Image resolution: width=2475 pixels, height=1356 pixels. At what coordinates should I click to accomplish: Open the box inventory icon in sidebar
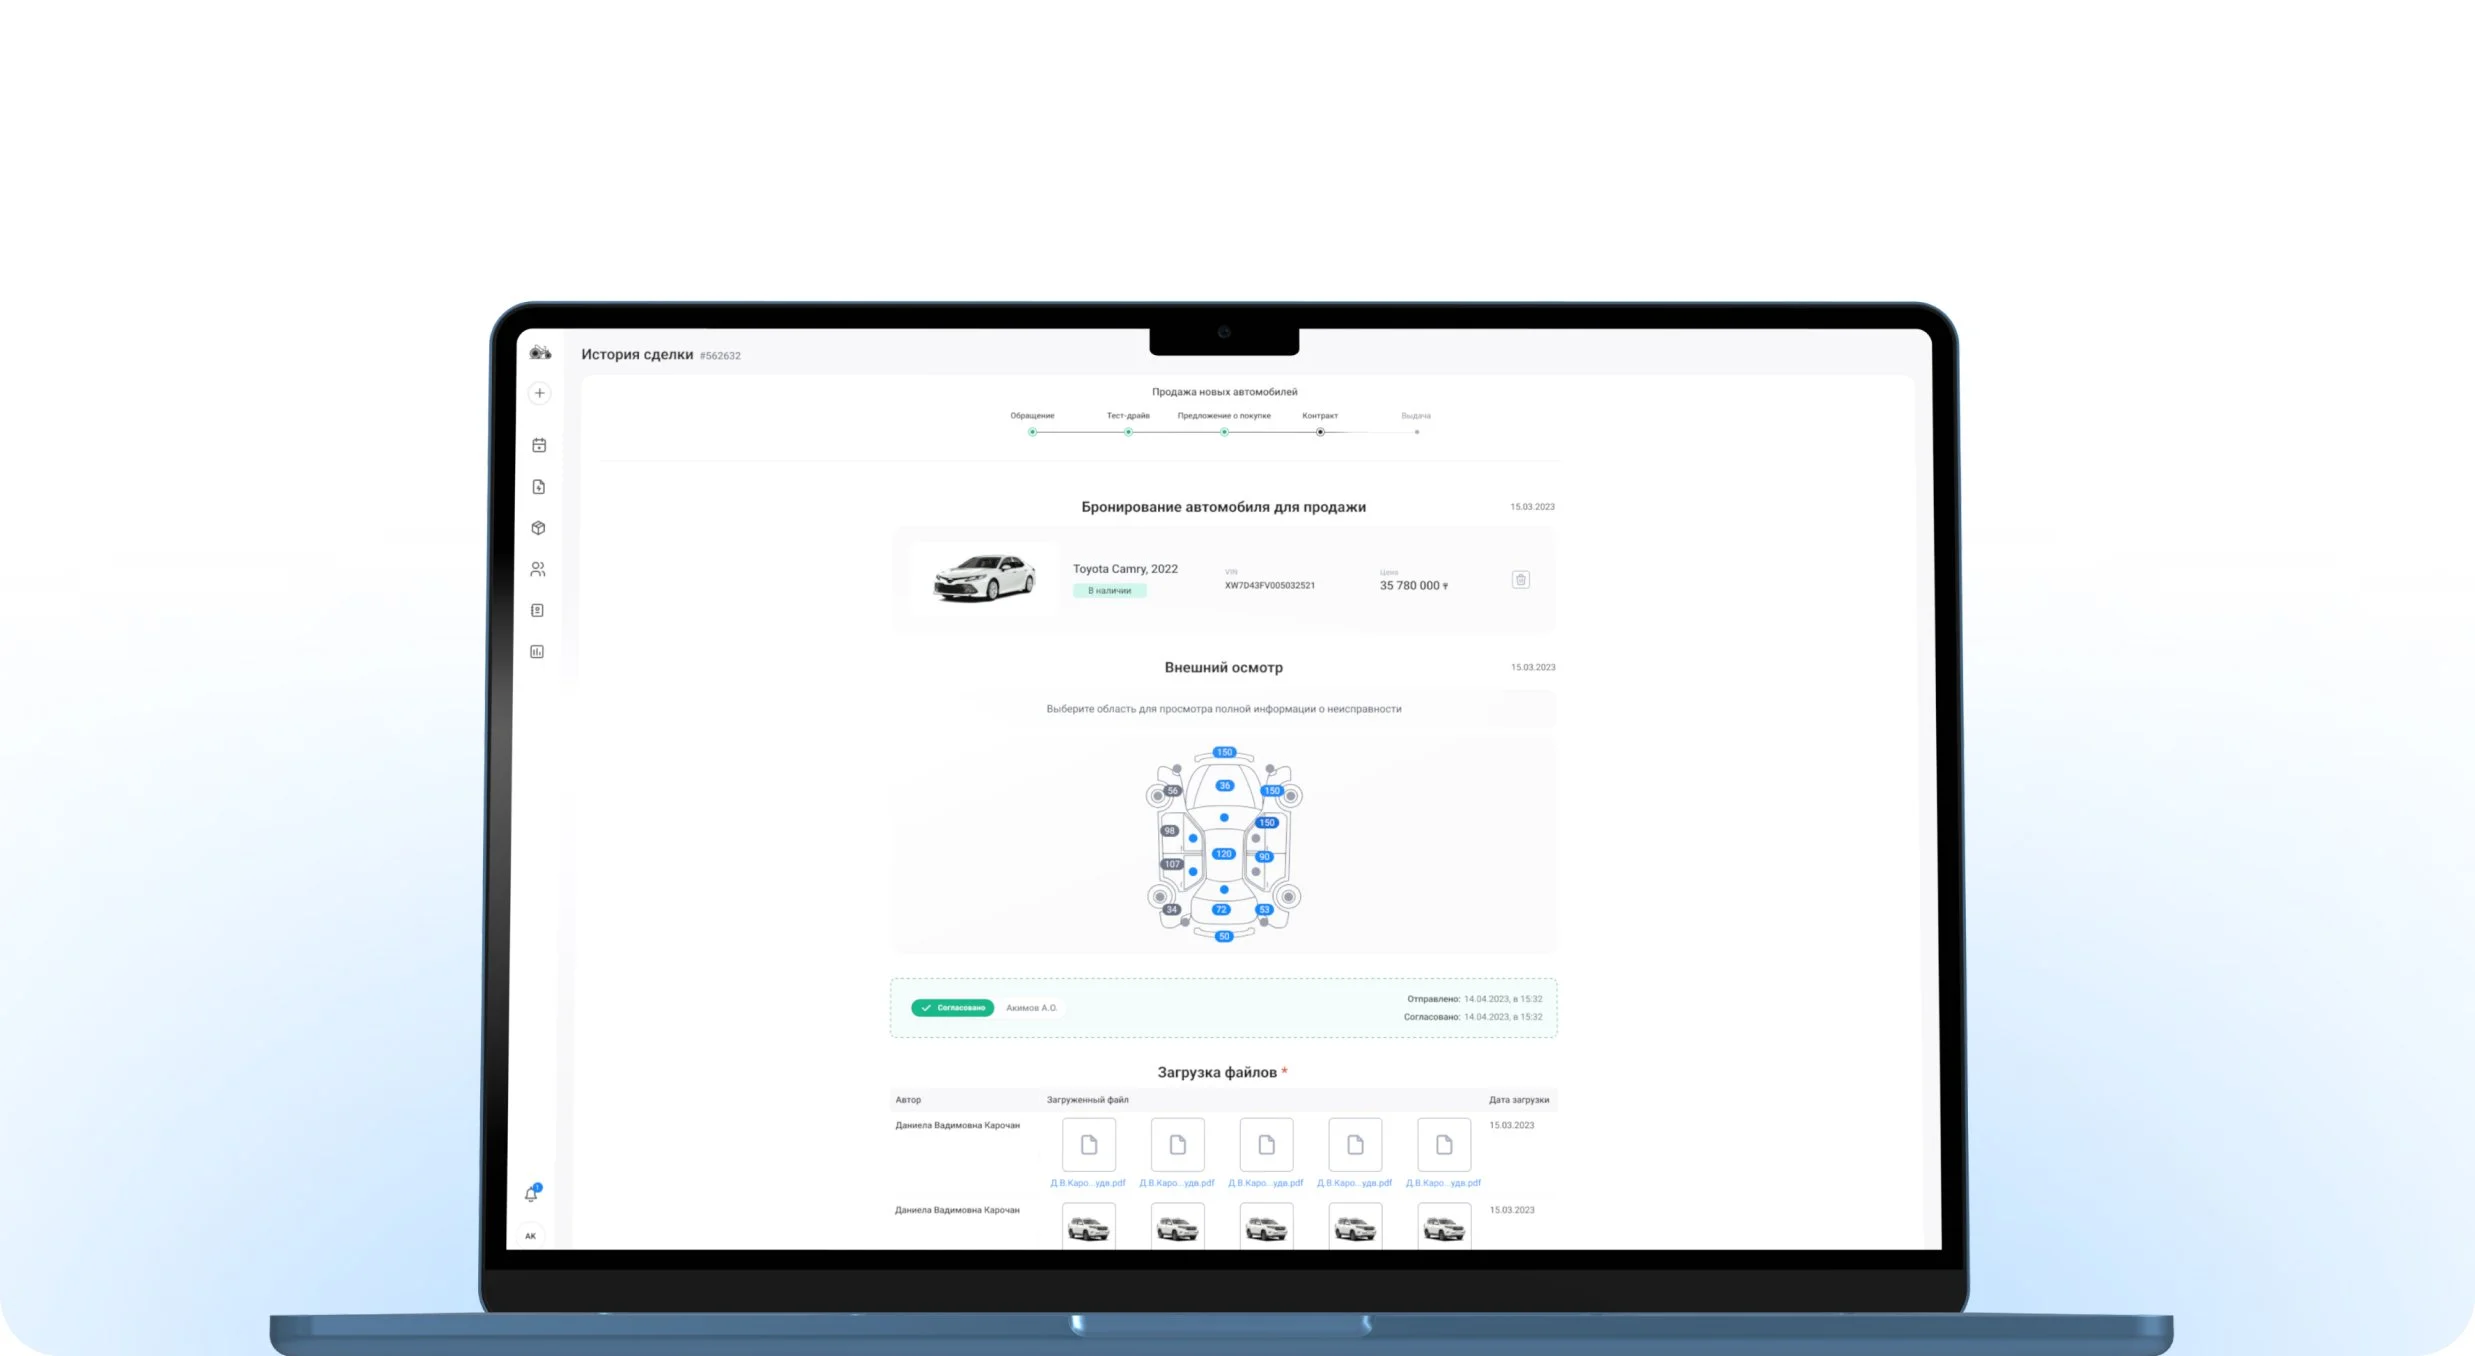(538, 528)
